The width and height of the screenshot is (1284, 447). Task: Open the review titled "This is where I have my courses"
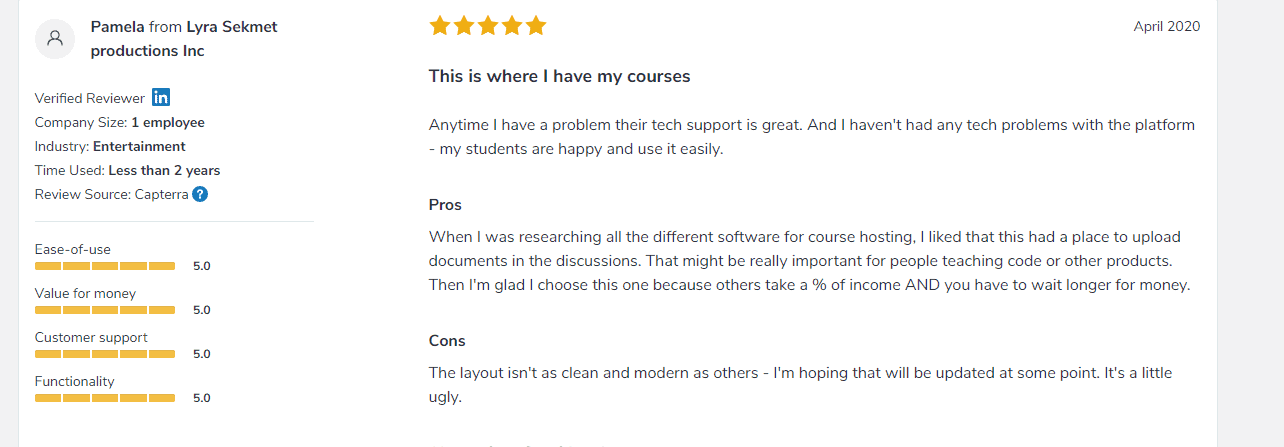559,76
